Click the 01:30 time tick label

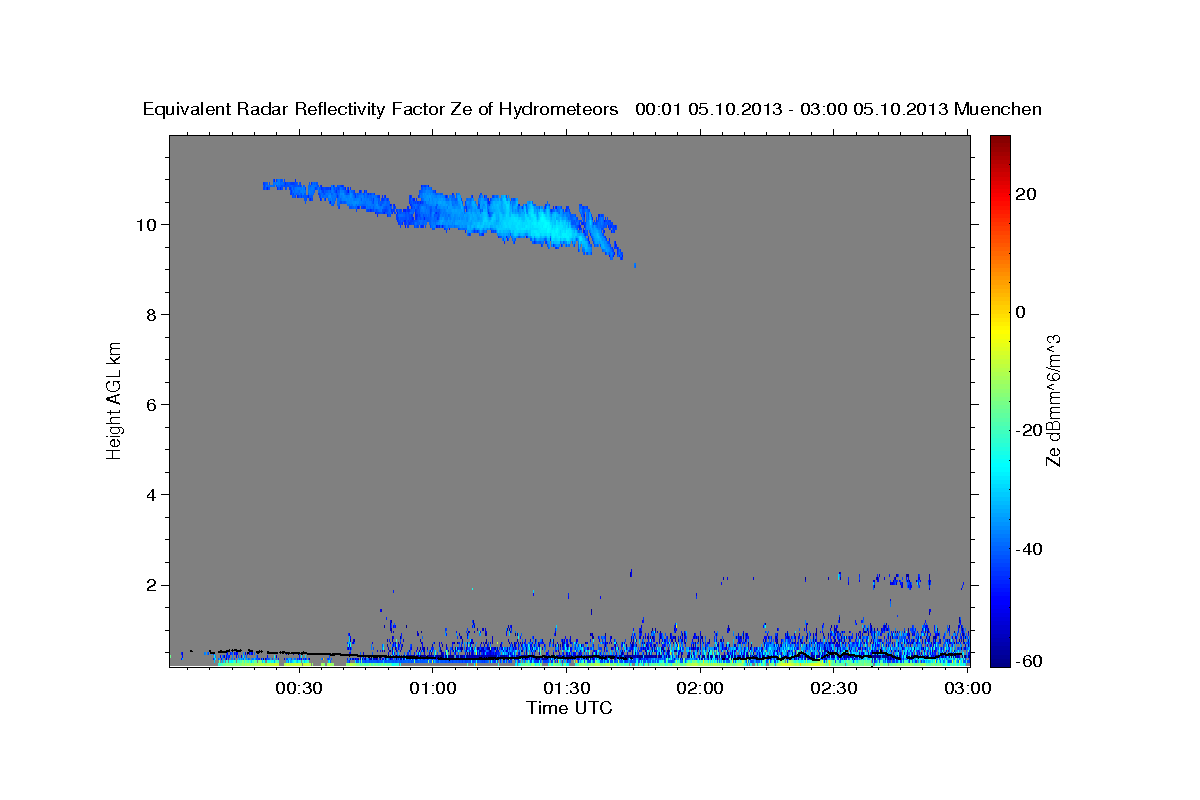567,689
